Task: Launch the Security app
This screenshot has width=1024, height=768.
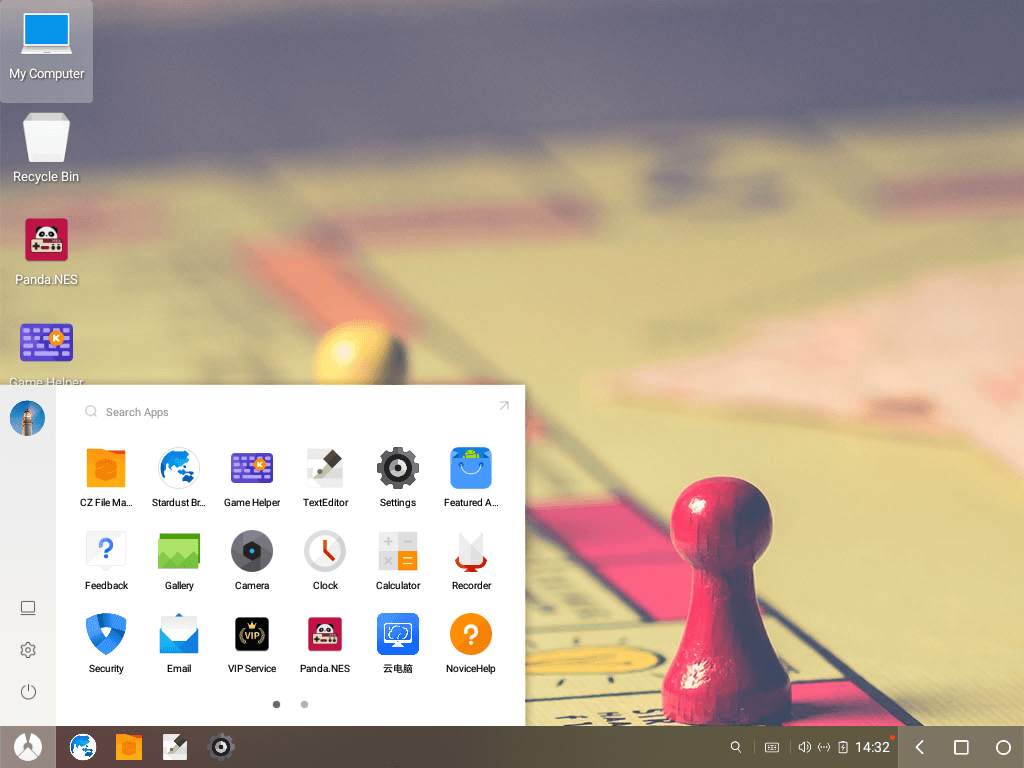Action: tap(106, 634)
